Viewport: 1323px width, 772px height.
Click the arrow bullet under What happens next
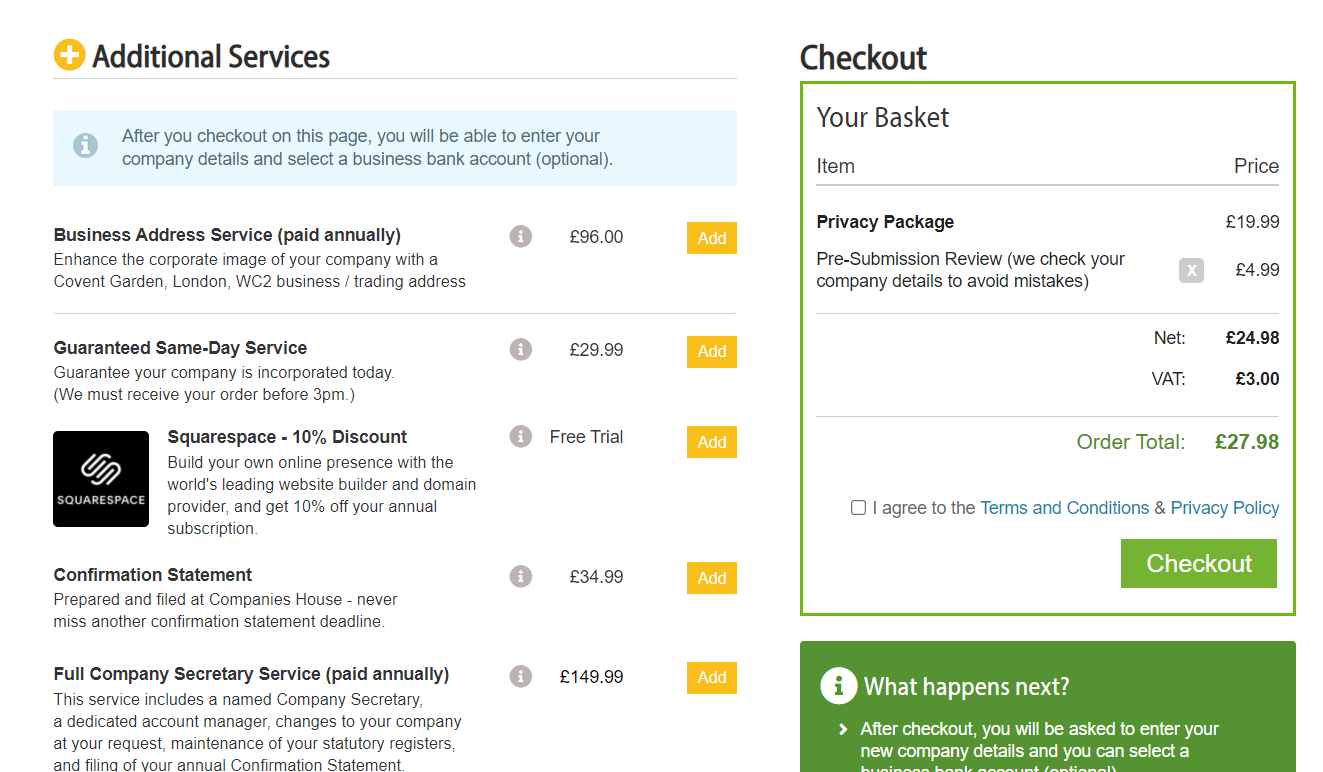844,730
